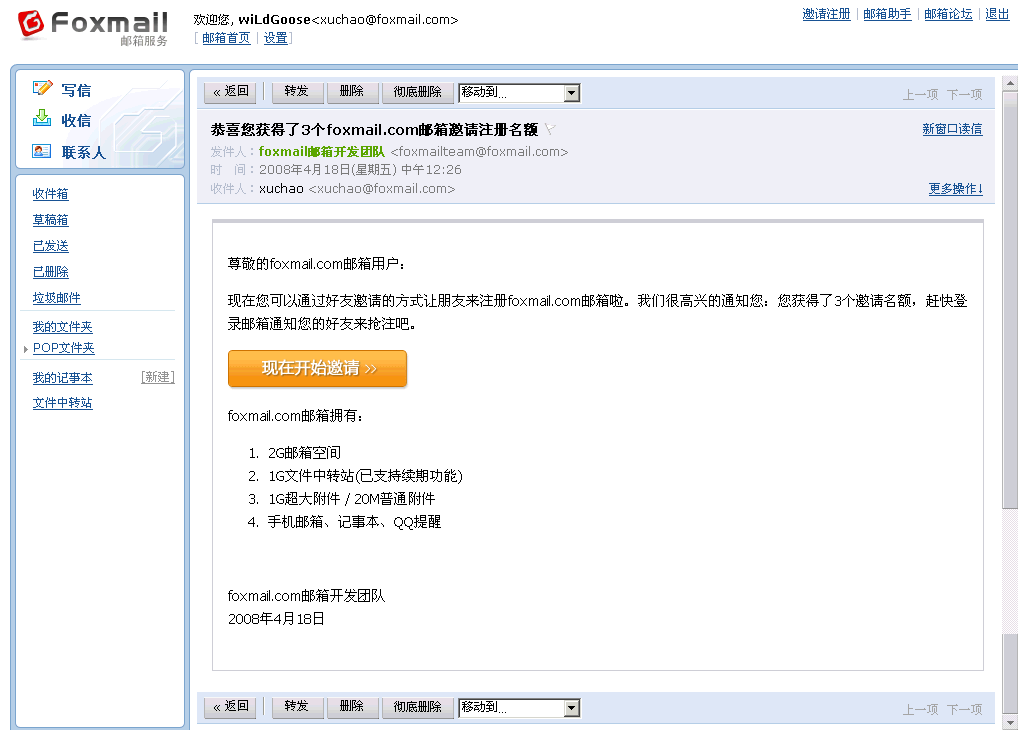The width and height of the screenshot is (1018, 730).
Task: Click the 联系人 contacts card icon
Action: coord(42,151)
